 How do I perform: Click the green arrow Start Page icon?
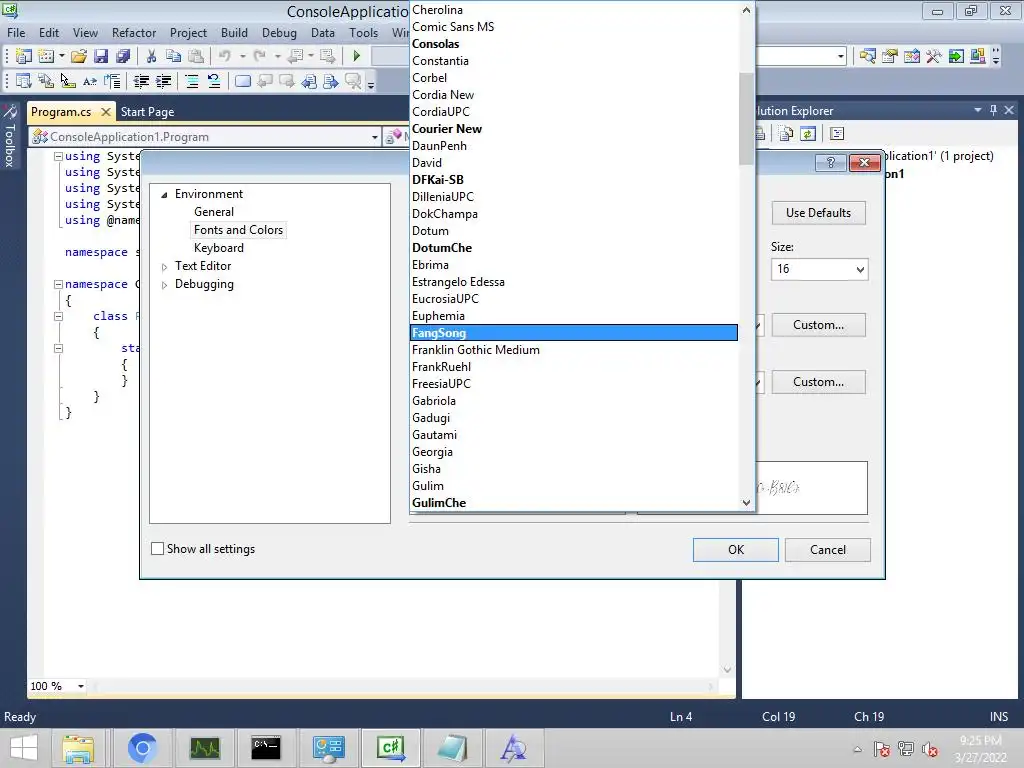coord(956,56)
